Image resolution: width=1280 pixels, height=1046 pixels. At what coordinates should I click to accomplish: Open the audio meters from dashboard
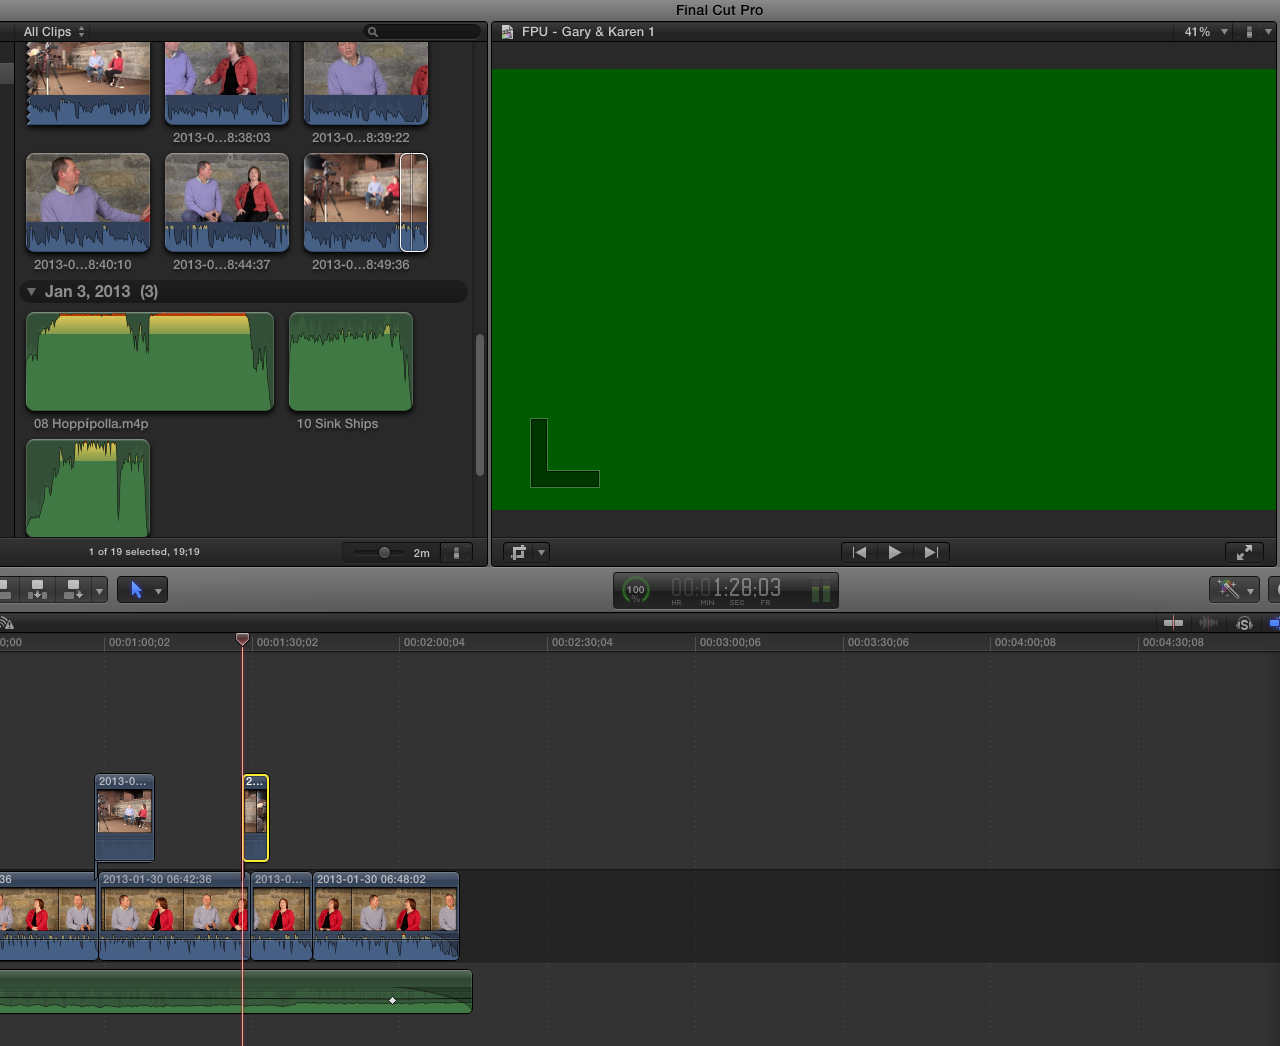[820, 591]
